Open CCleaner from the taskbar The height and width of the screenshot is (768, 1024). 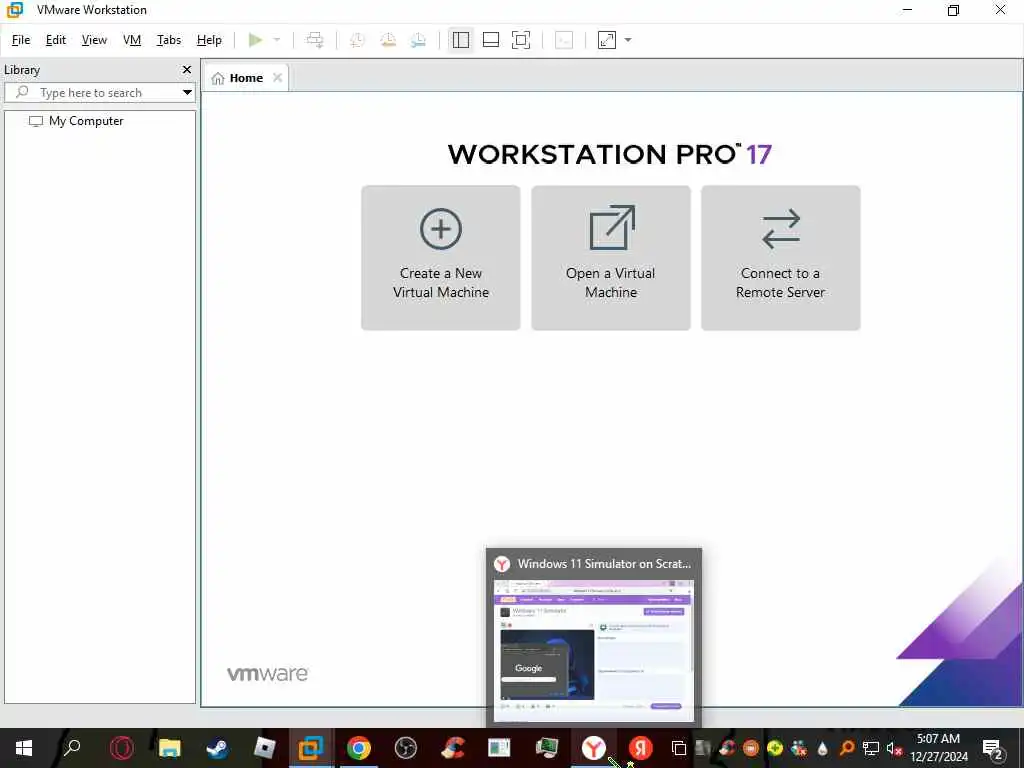point(453,748)
